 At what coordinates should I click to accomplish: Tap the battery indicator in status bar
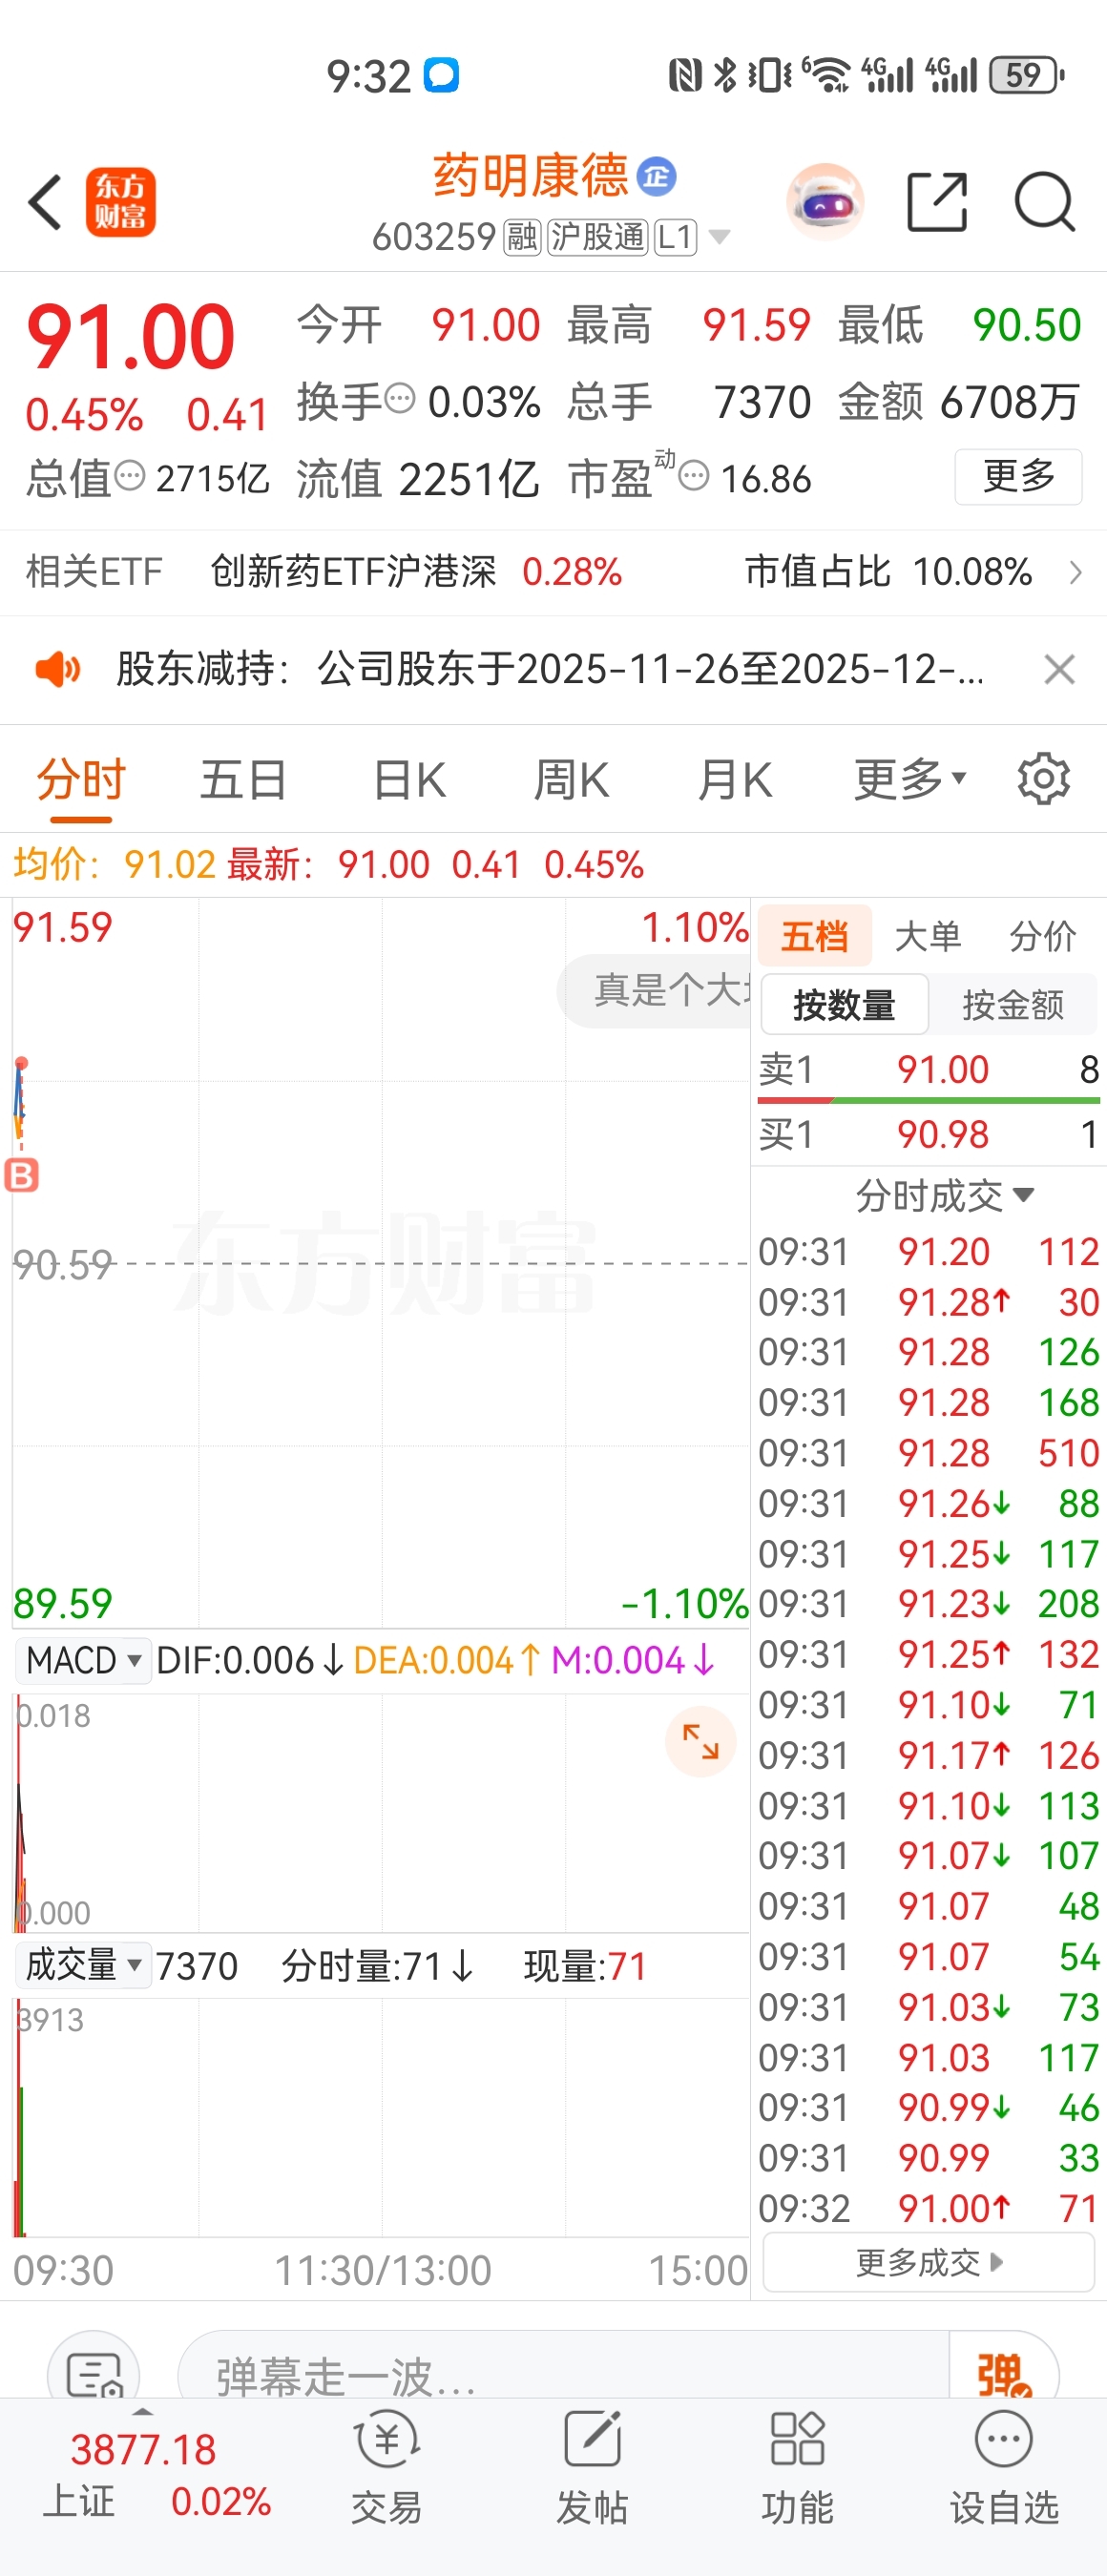(1026, 75)
